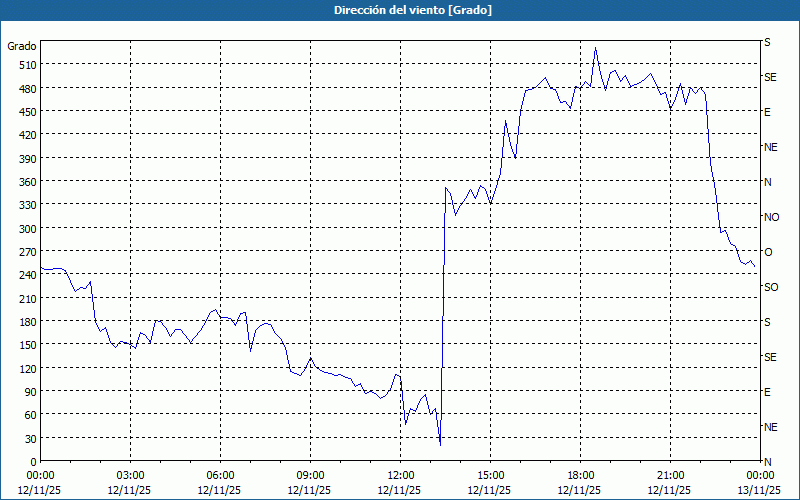Screen dimensions: 800x500
Task: Click the 330 degree axis label
Action: point(28,205)
